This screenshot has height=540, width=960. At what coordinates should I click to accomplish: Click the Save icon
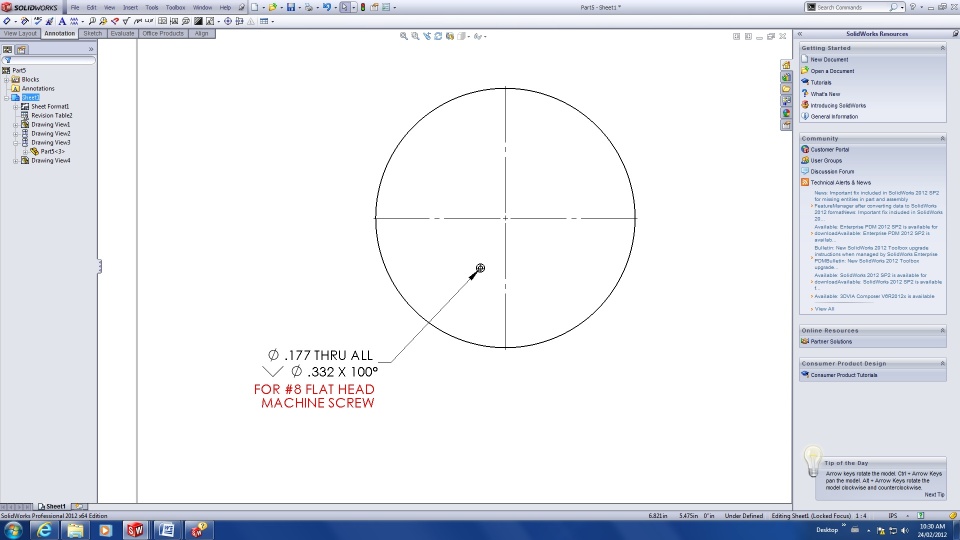point(291,7)
